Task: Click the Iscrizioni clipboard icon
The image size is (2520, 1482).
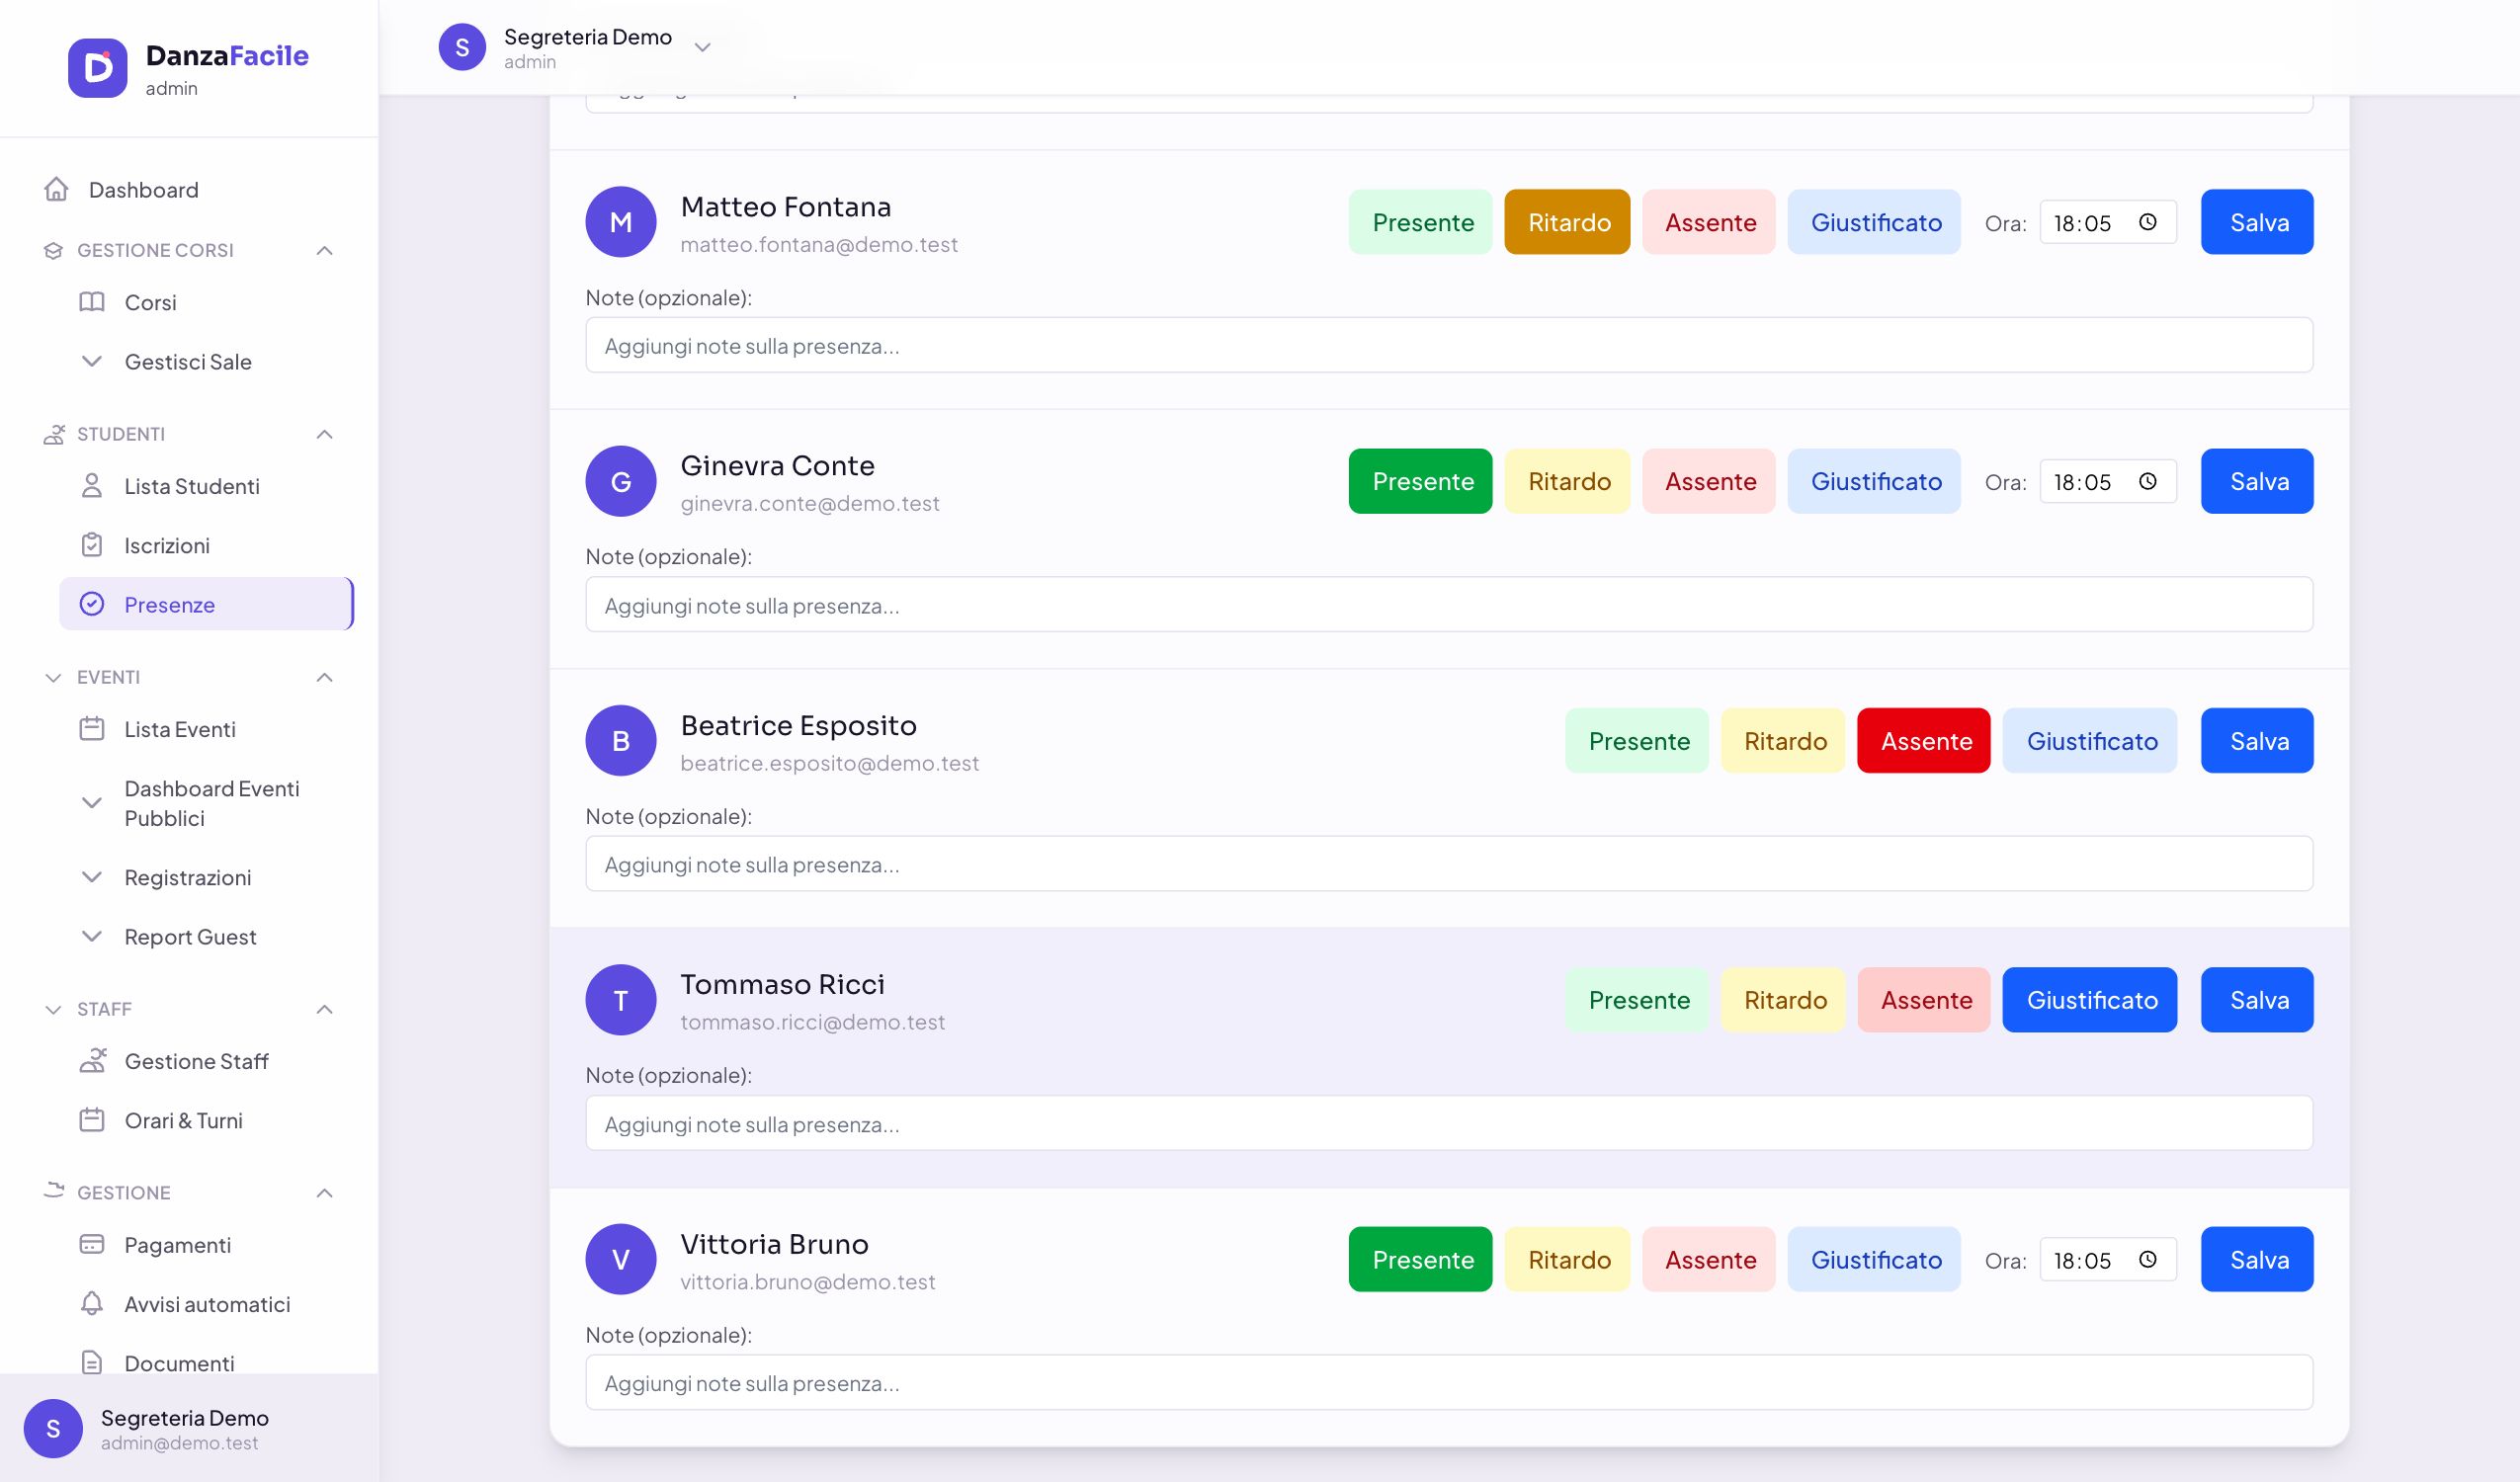Action: (92, 545)
